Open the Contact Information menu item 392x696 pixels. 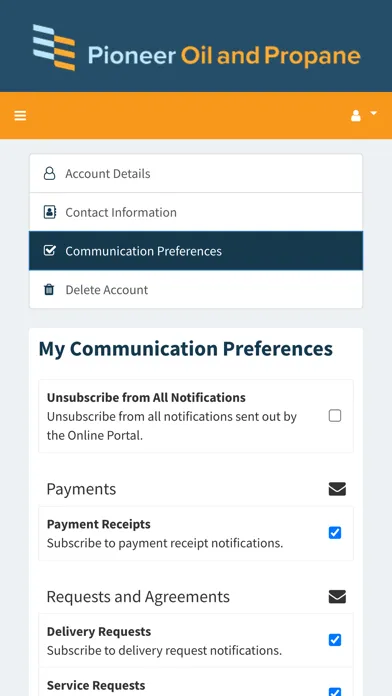[x=196, y=212]
